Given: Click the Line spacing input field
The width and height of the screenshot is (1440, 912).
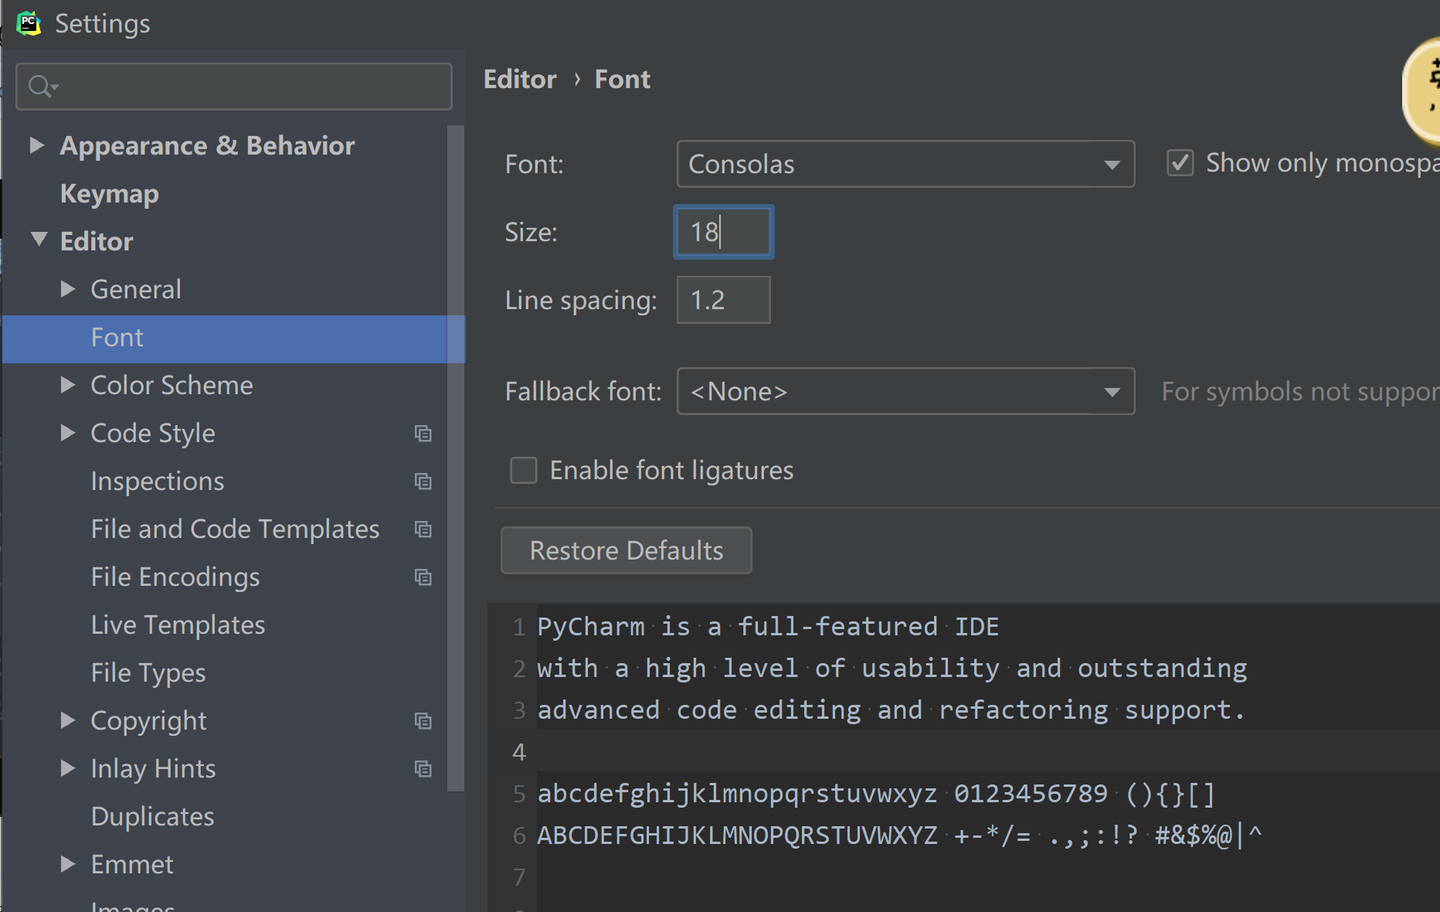Looking at the screenshot, I should click(x=723, y=300).
